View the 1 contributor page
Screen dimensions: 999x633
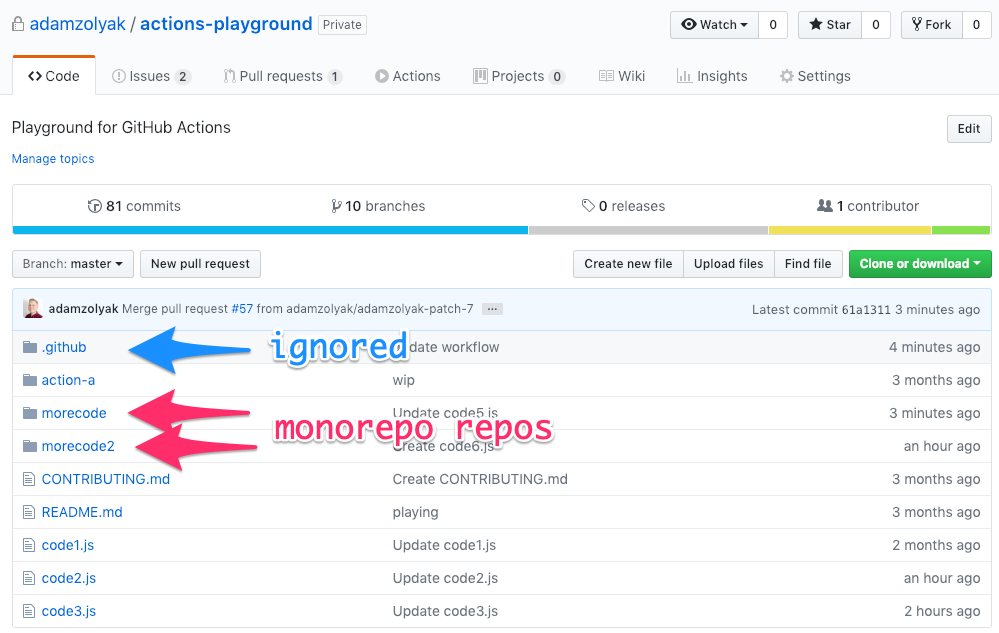coord(868,206)
